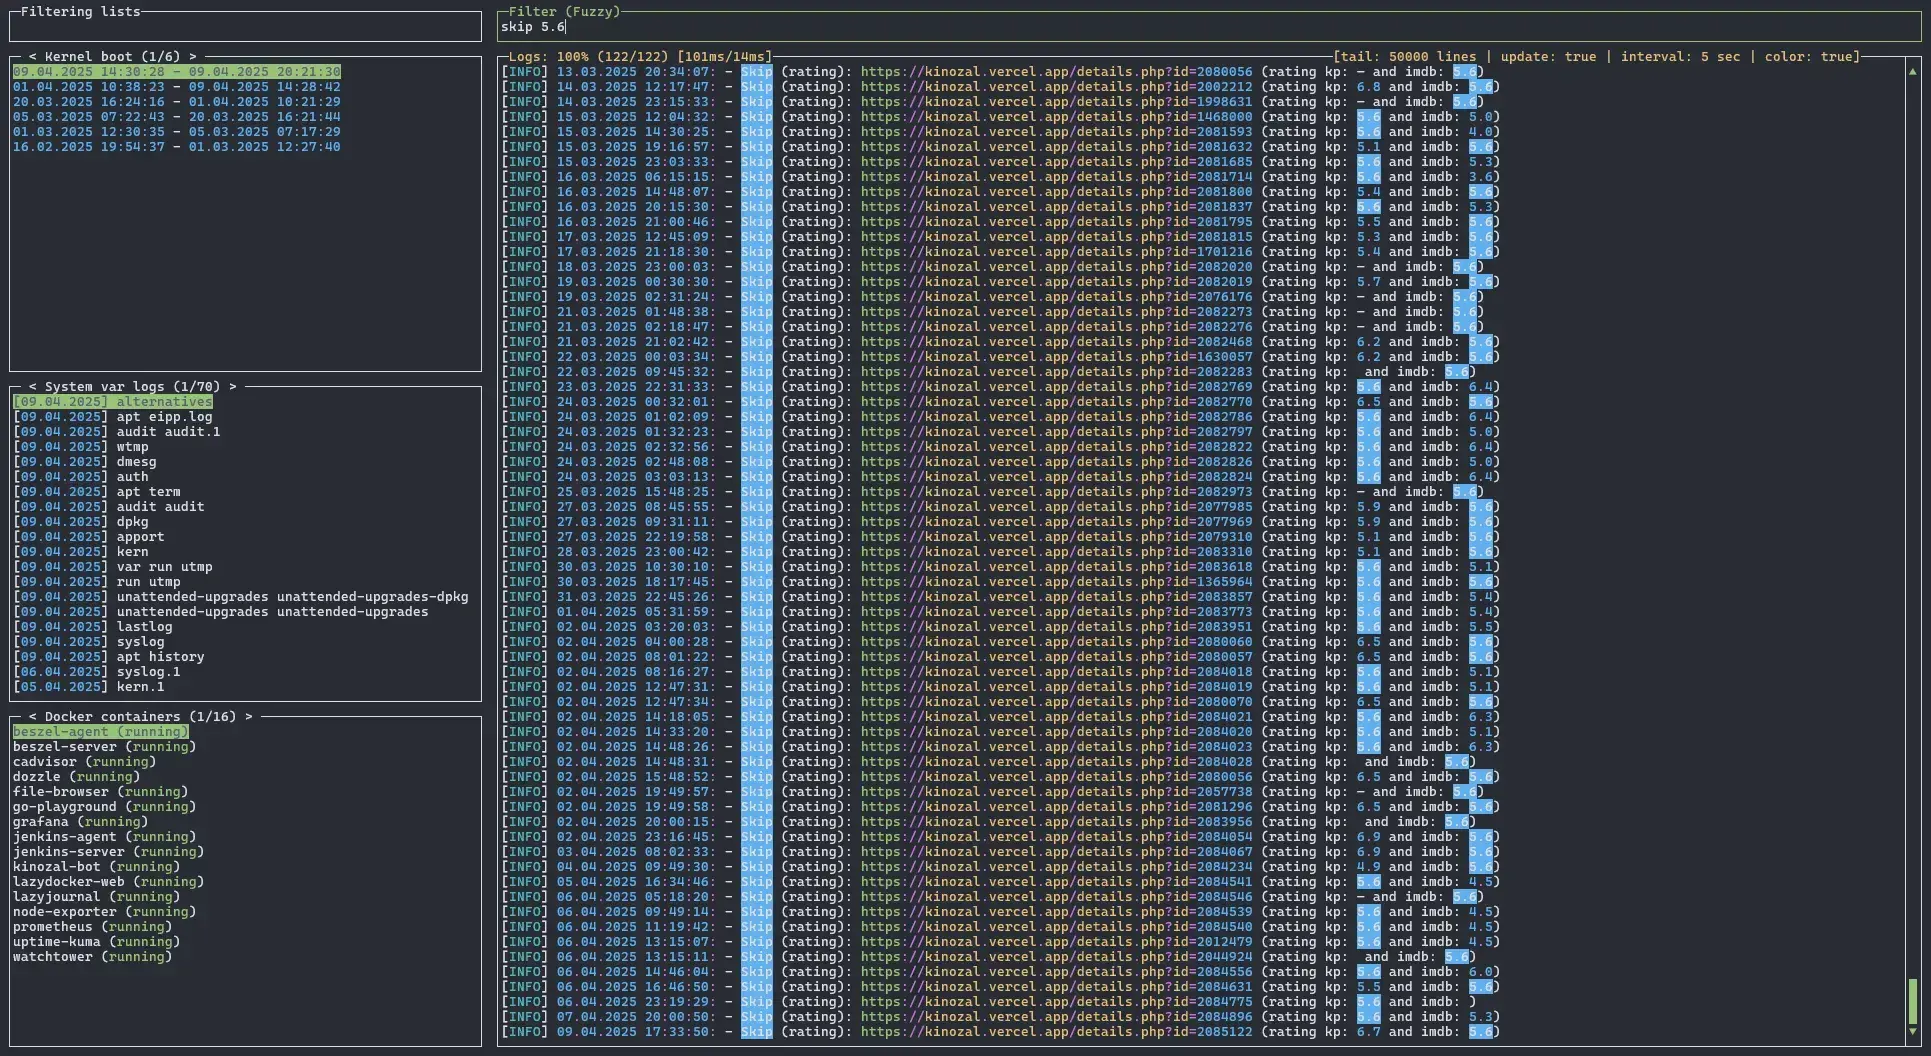Click the right arrow after Kernel boot (1/6)
Viewport: 1931px width, 1056px height.
pyautogui.click(x=193, y=57)
